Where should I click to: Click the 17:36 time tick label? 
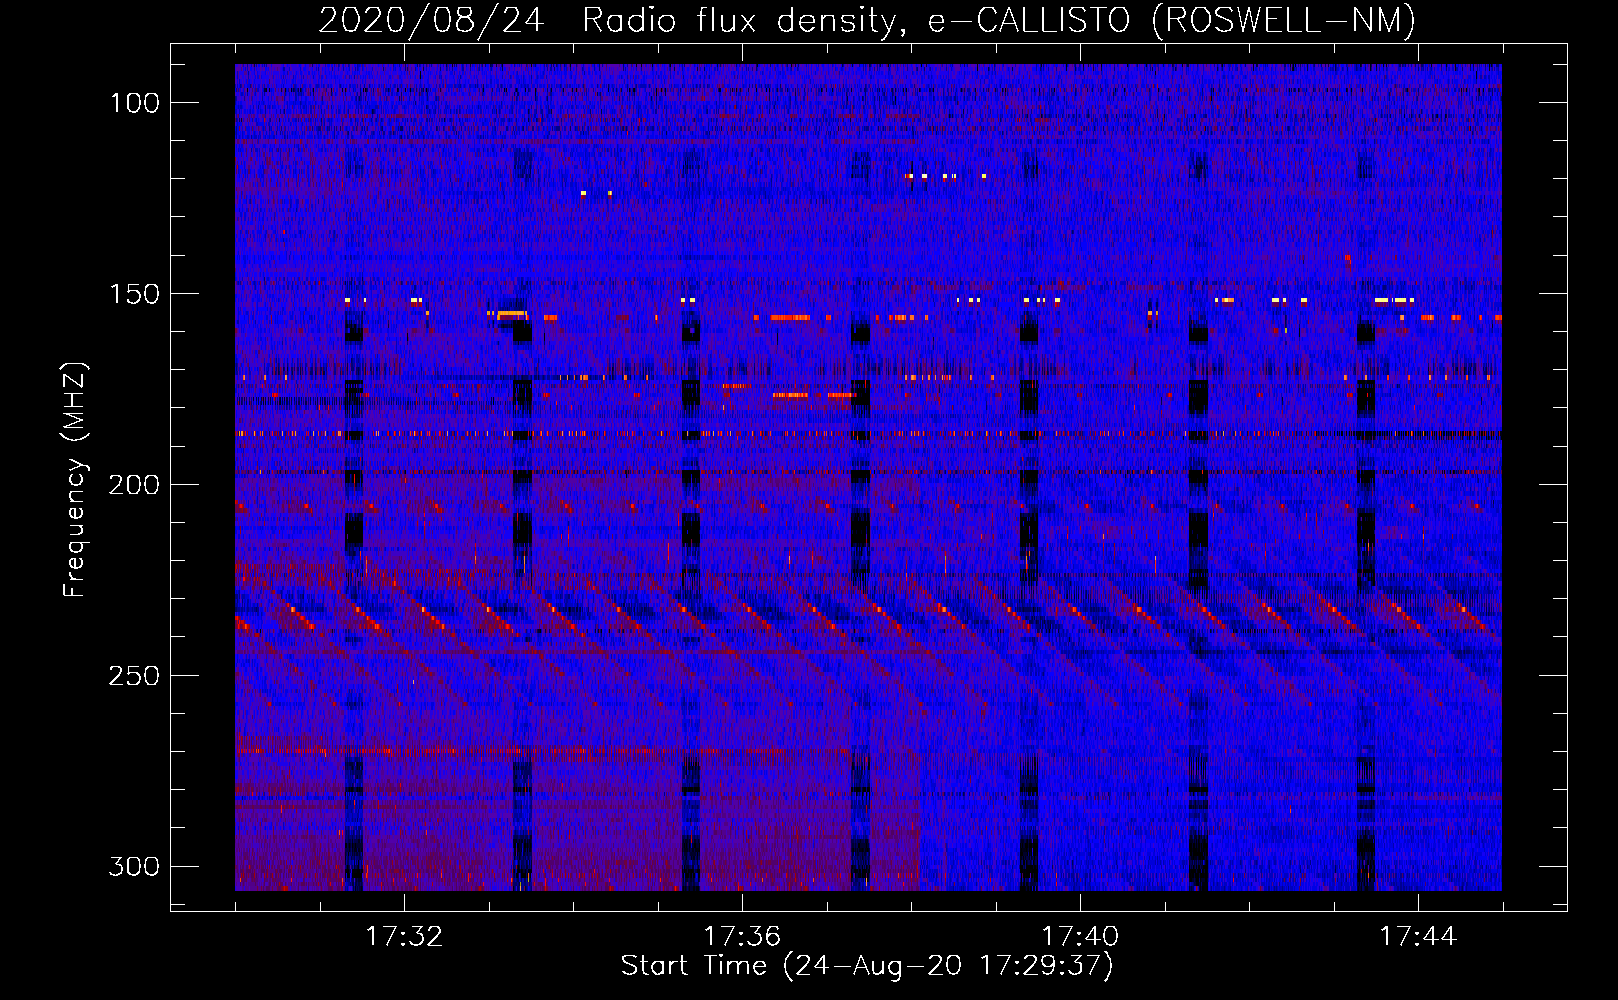click(742, 937)
